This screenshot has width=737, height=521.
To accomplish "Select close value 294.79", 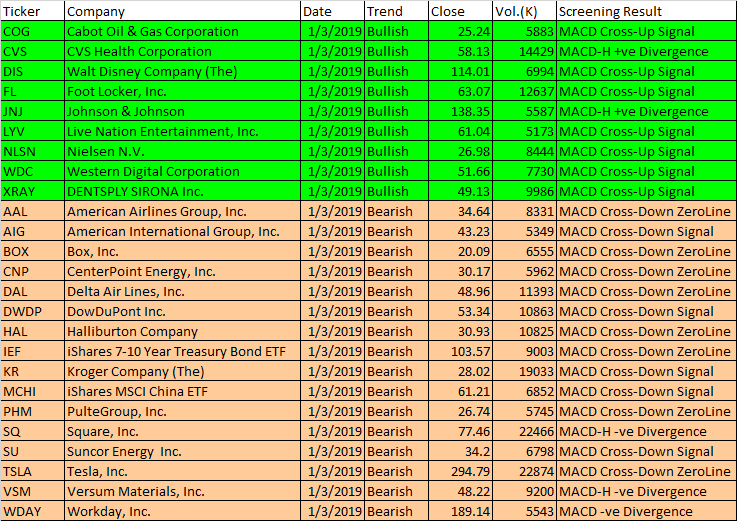I will pyautogui.click(x=460, y=471).
